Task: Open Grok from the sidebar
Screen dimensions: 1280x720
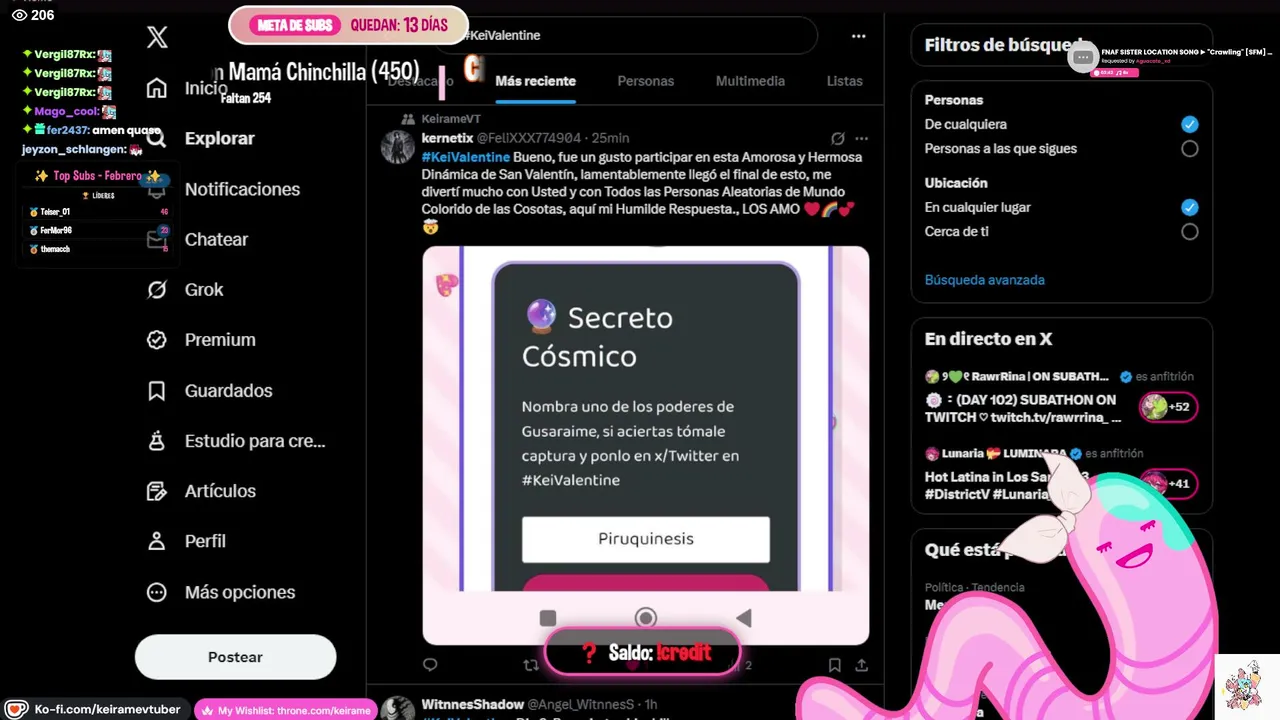Action: tap(204, 289)
